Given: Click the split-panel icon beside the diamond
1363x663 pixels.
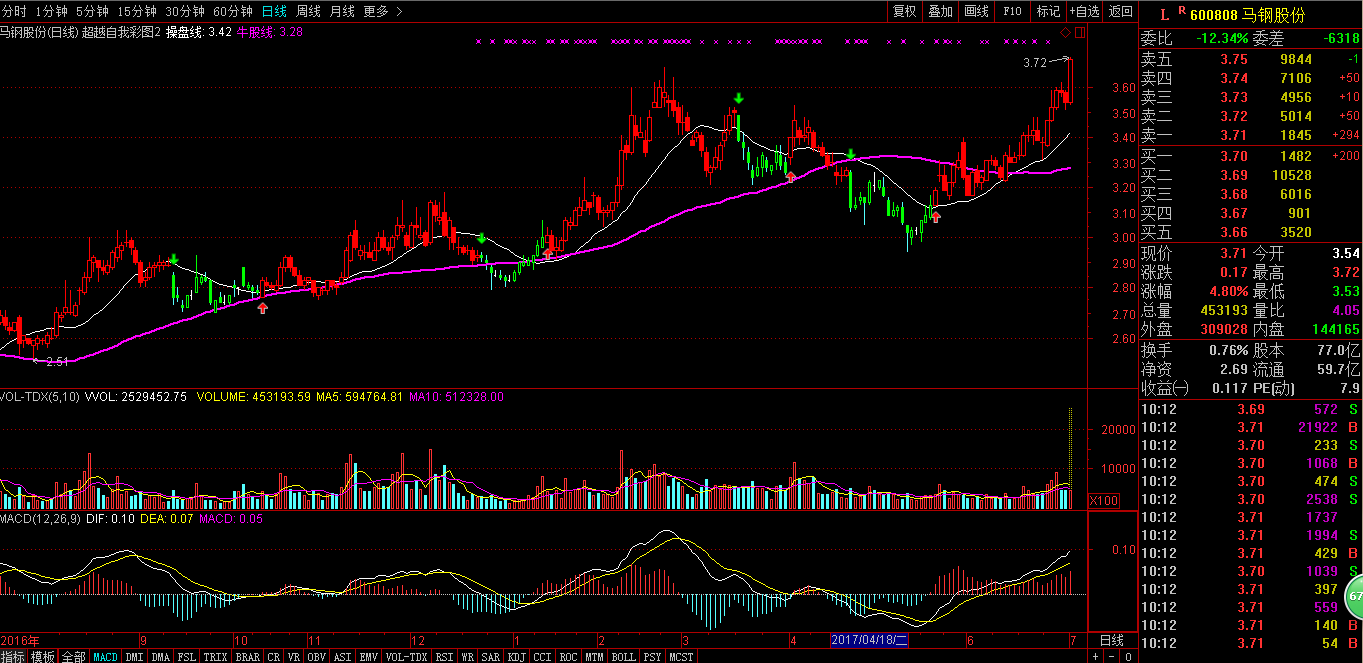Looking at the screenshot, I should 1080,32.
